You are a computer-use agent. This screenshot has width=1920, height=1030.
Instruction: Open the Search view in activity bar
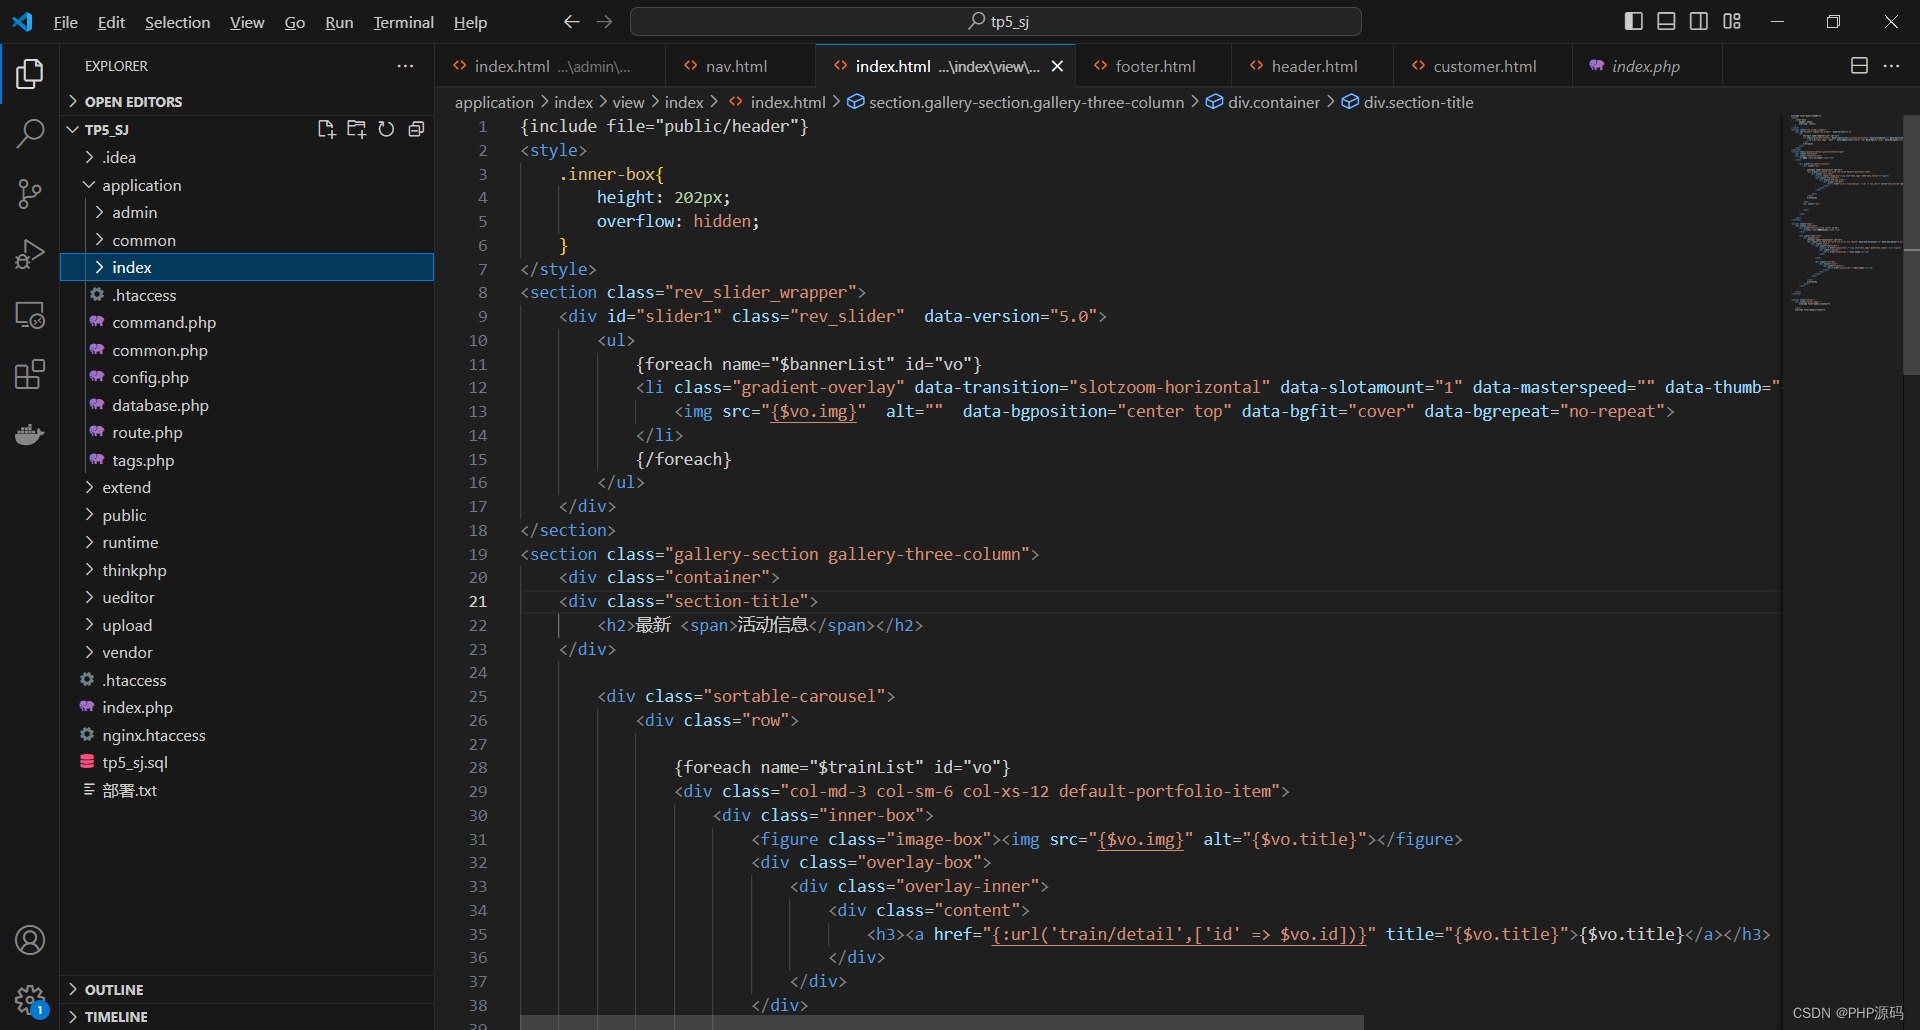coord(30,133)
